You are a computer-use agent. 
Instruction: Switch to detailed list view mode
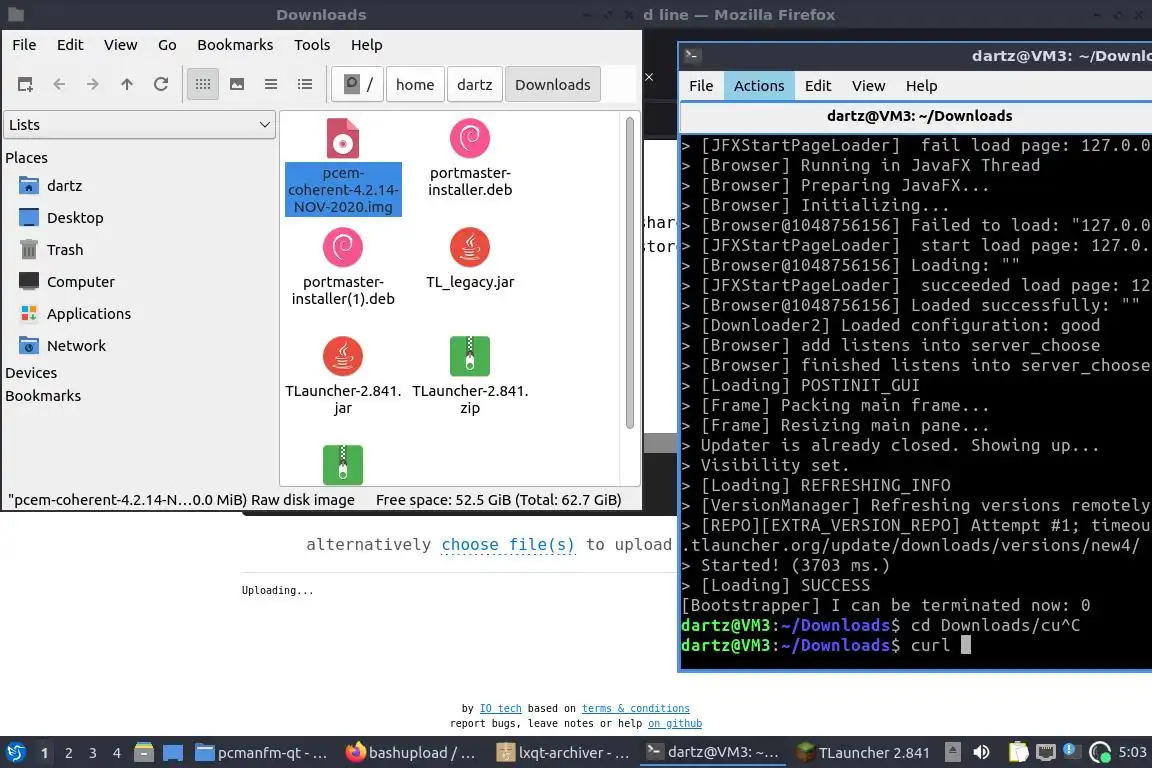pos(305,85)
